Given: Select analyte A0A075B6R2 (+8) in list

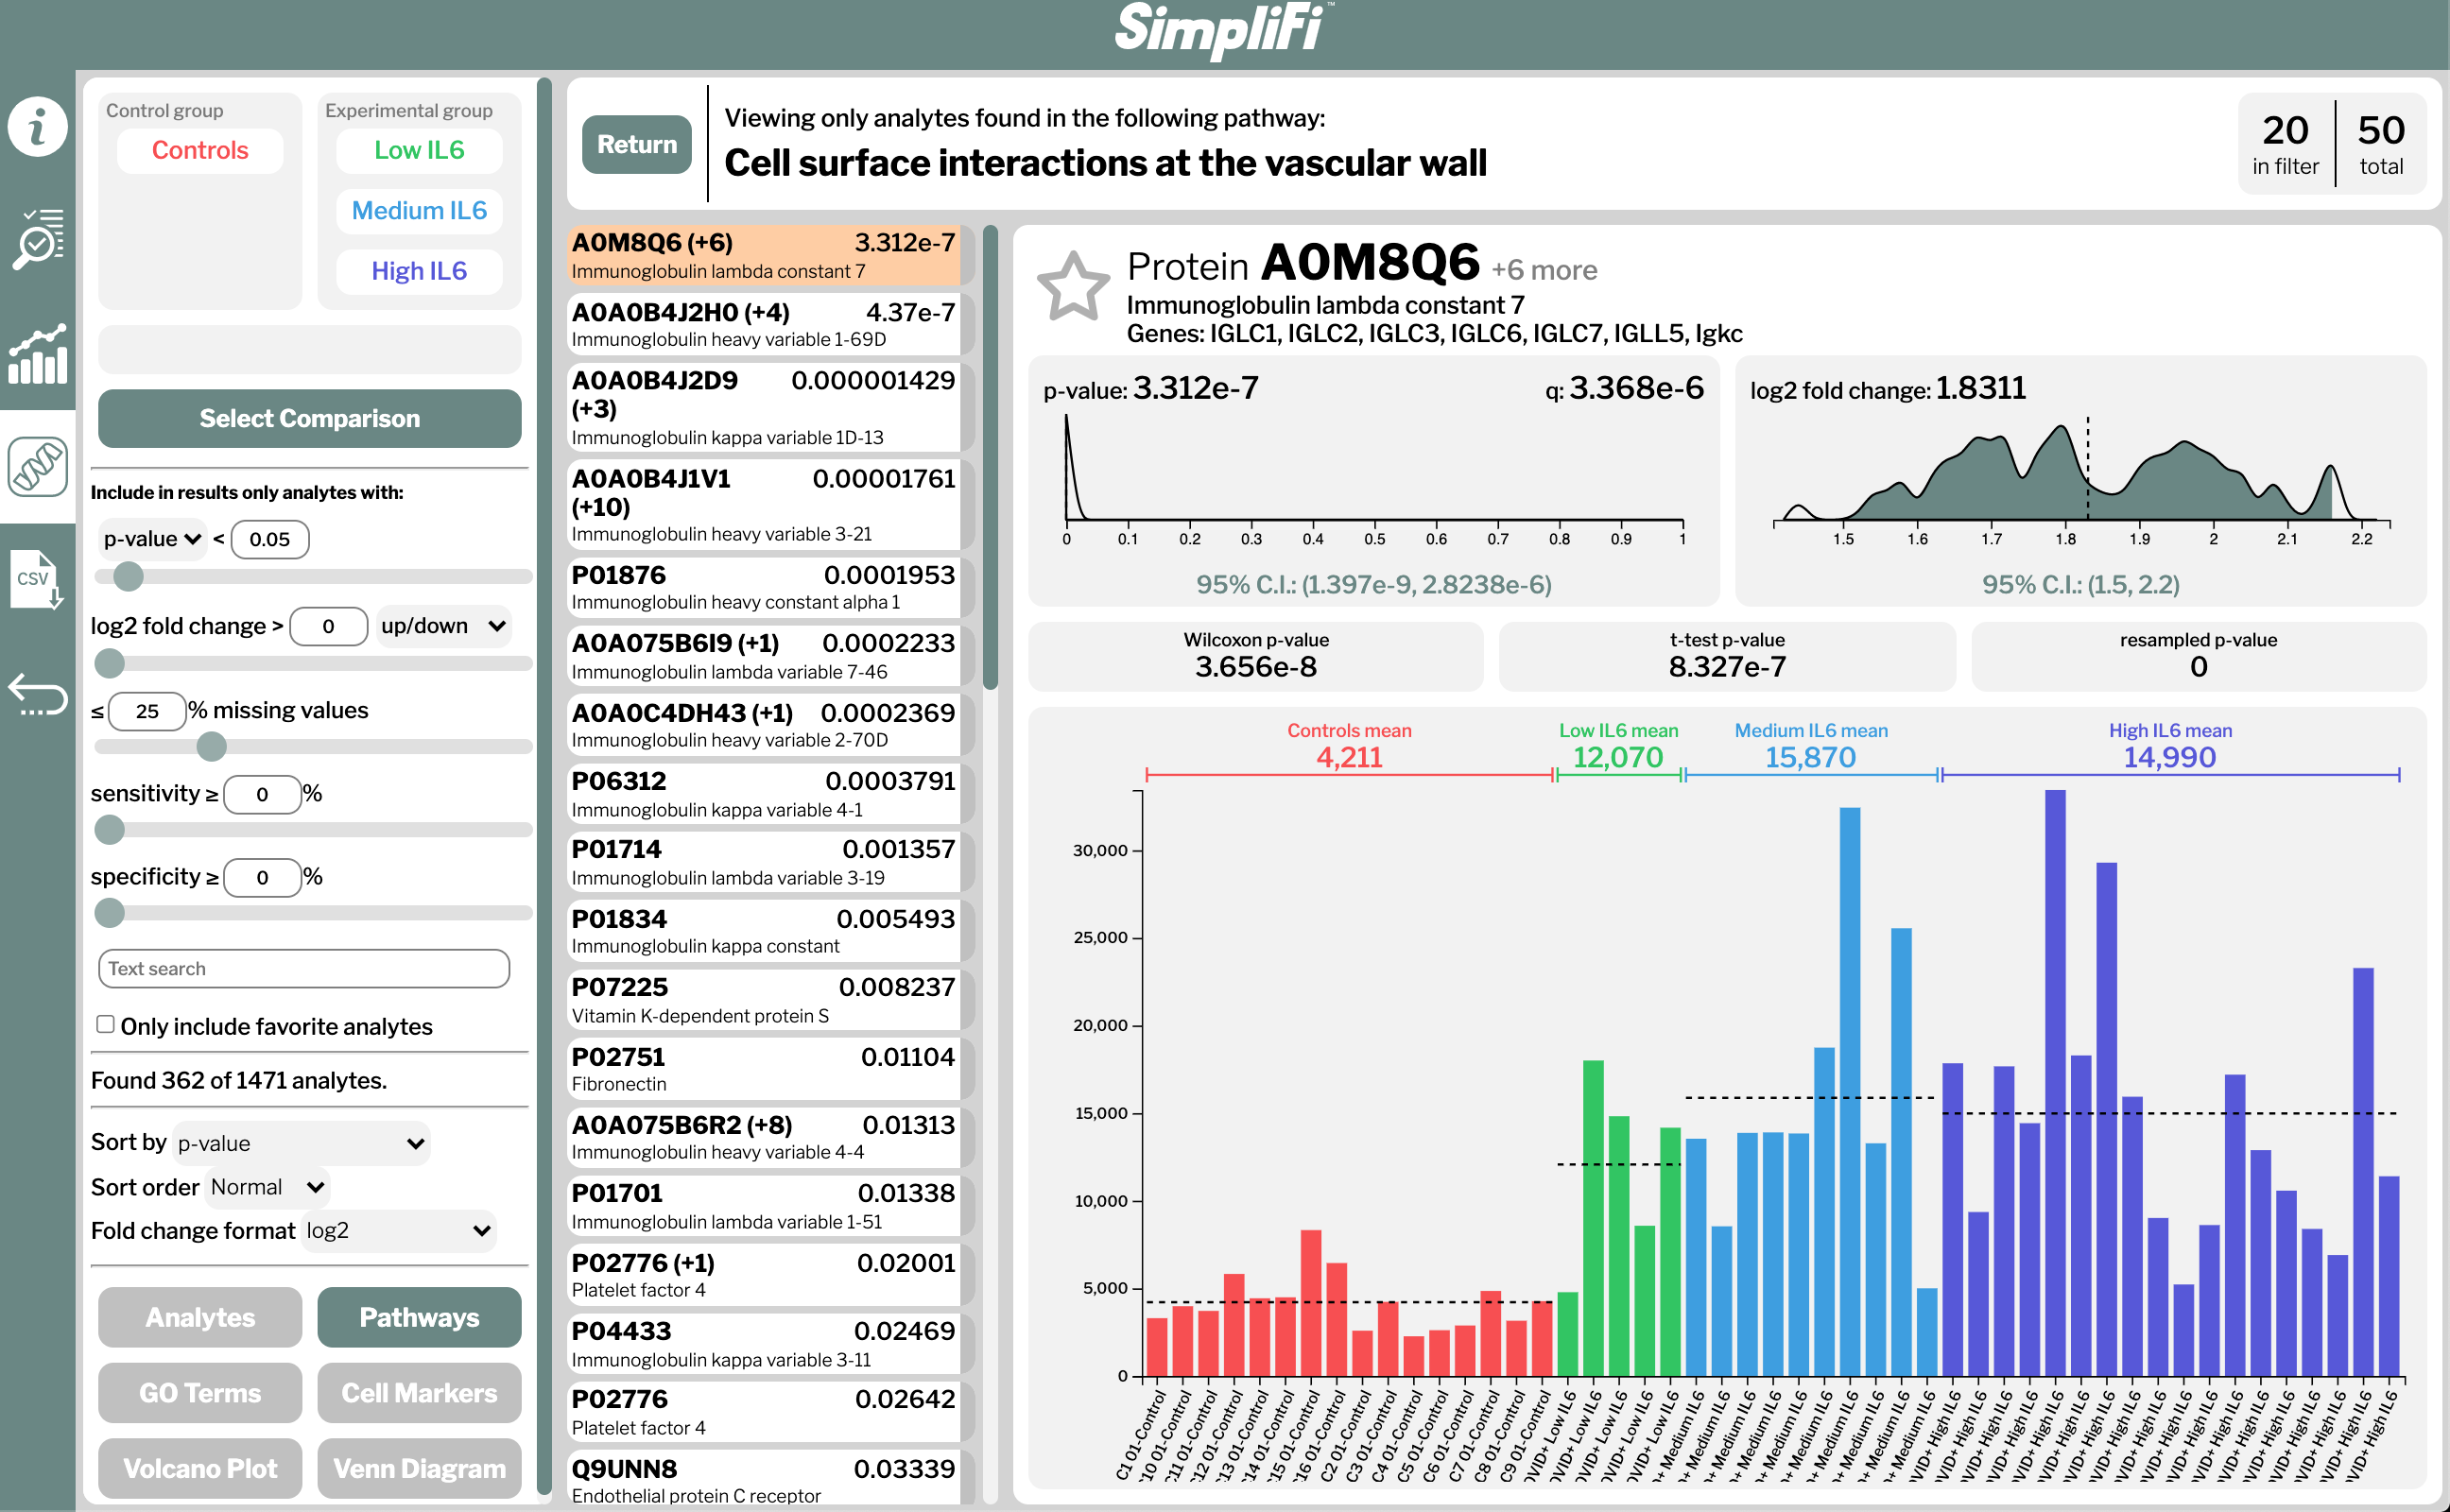Looking at the screenshot, I should pyautogui.click(x=764, y=1137).
